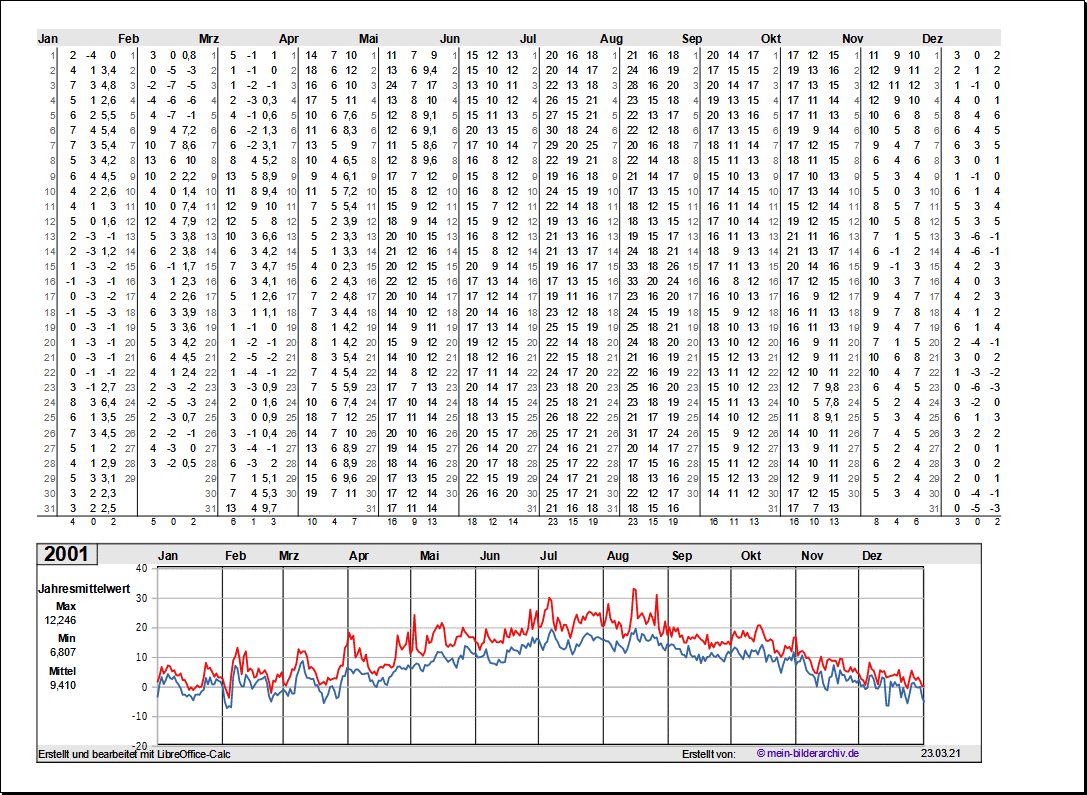Click the 40 label on chart y-axis
Viewport: 1087px width, 795px height.
pyautogui.click(x=141, y=568)
